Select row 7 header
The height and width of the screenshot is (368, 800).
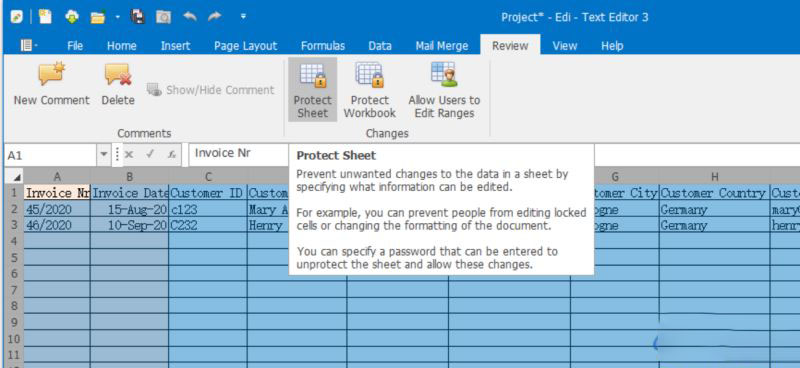[x=14, y=290]
